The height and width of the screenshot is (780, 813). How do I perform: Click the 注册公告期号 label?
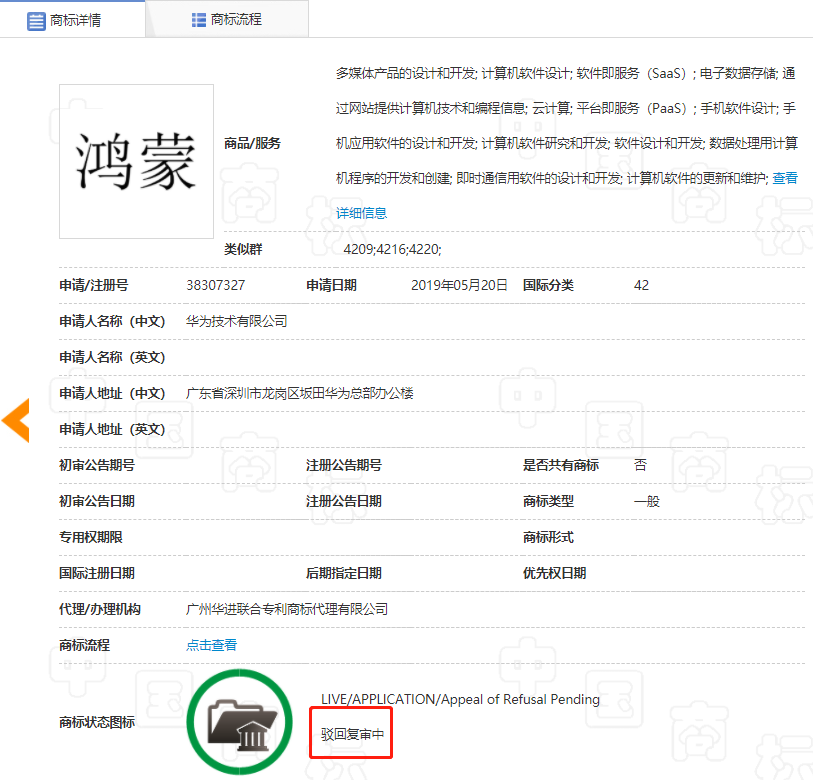coord(344,465)
